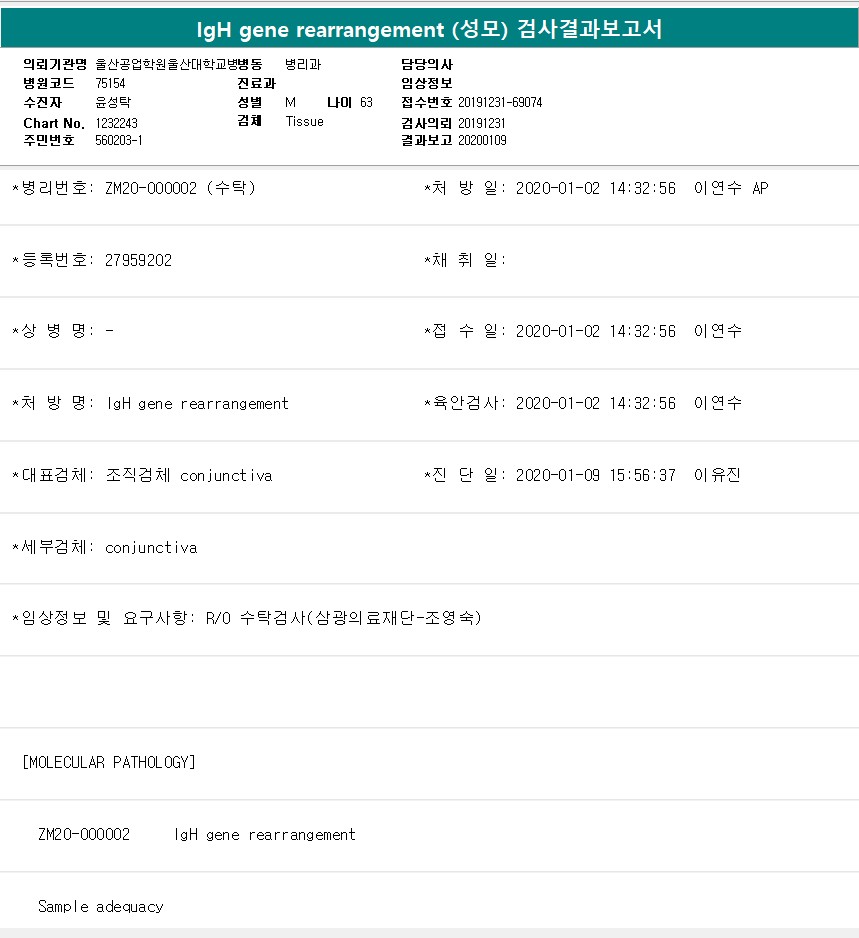The image size is (859, 938).
Task: Click the department value 병리과
Action: click(303, 64)
